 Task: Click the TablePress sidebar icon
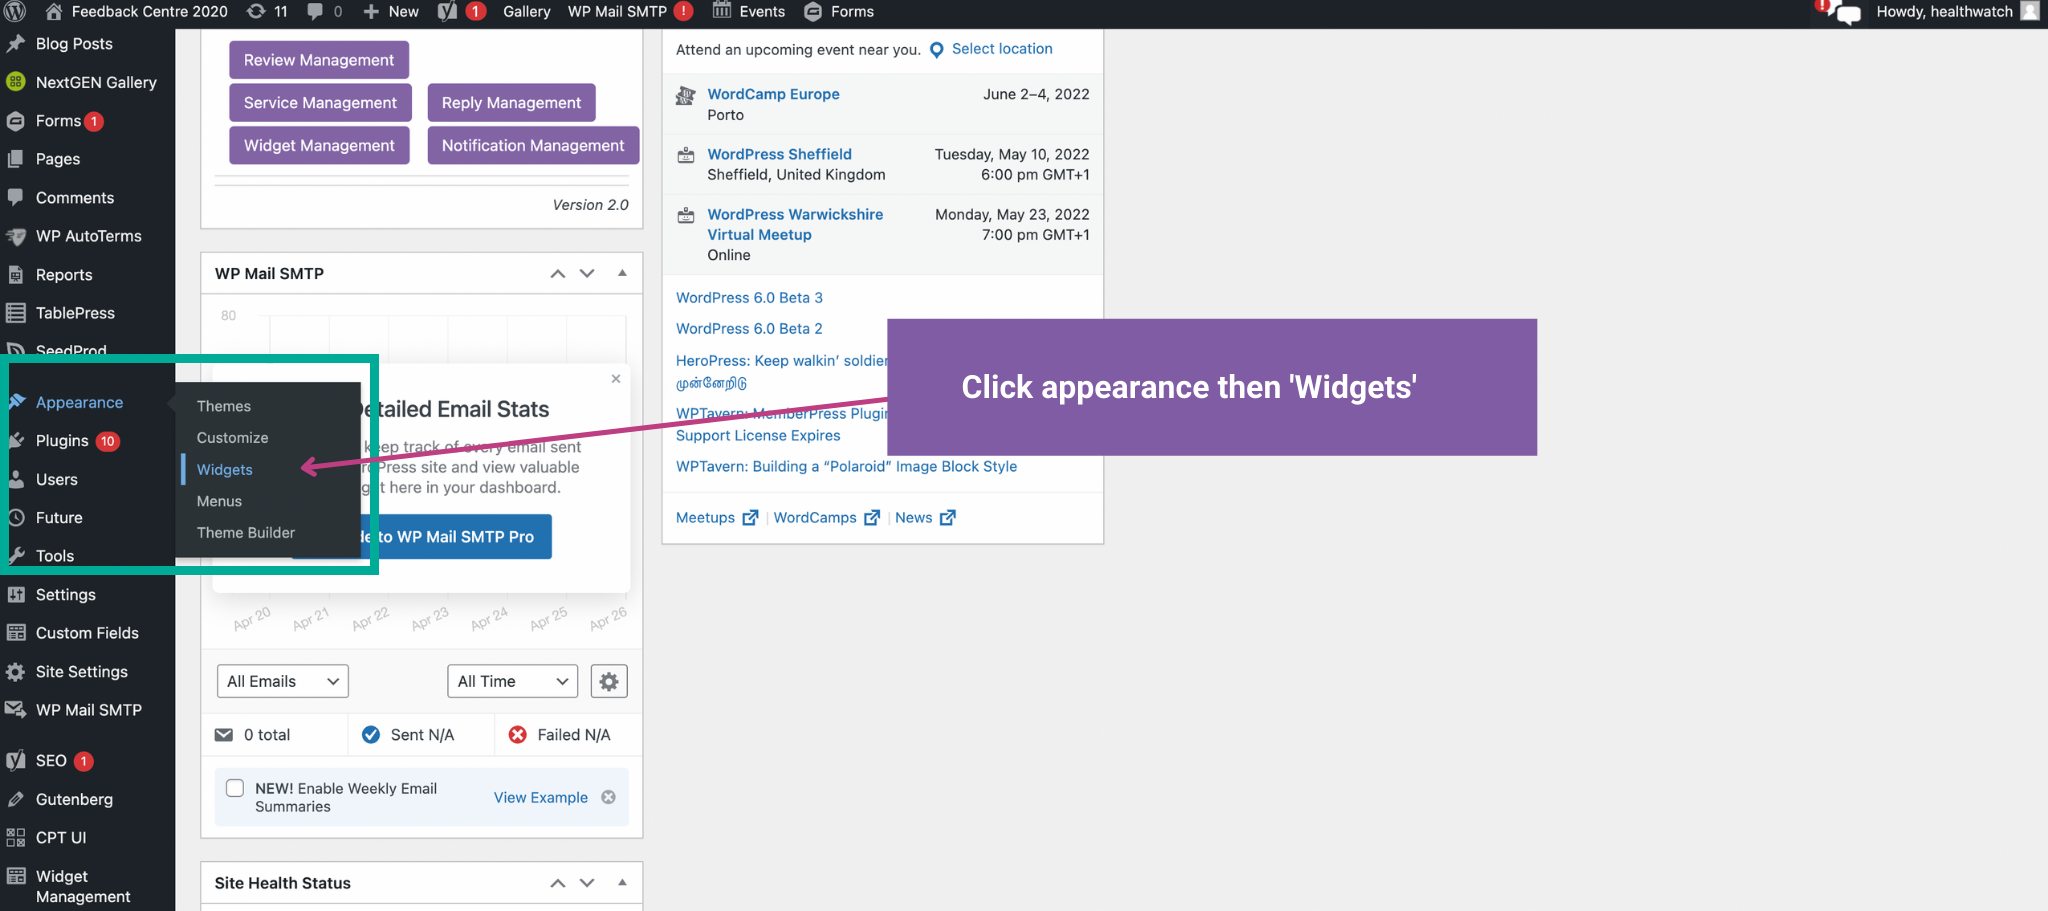coord(15,313)
